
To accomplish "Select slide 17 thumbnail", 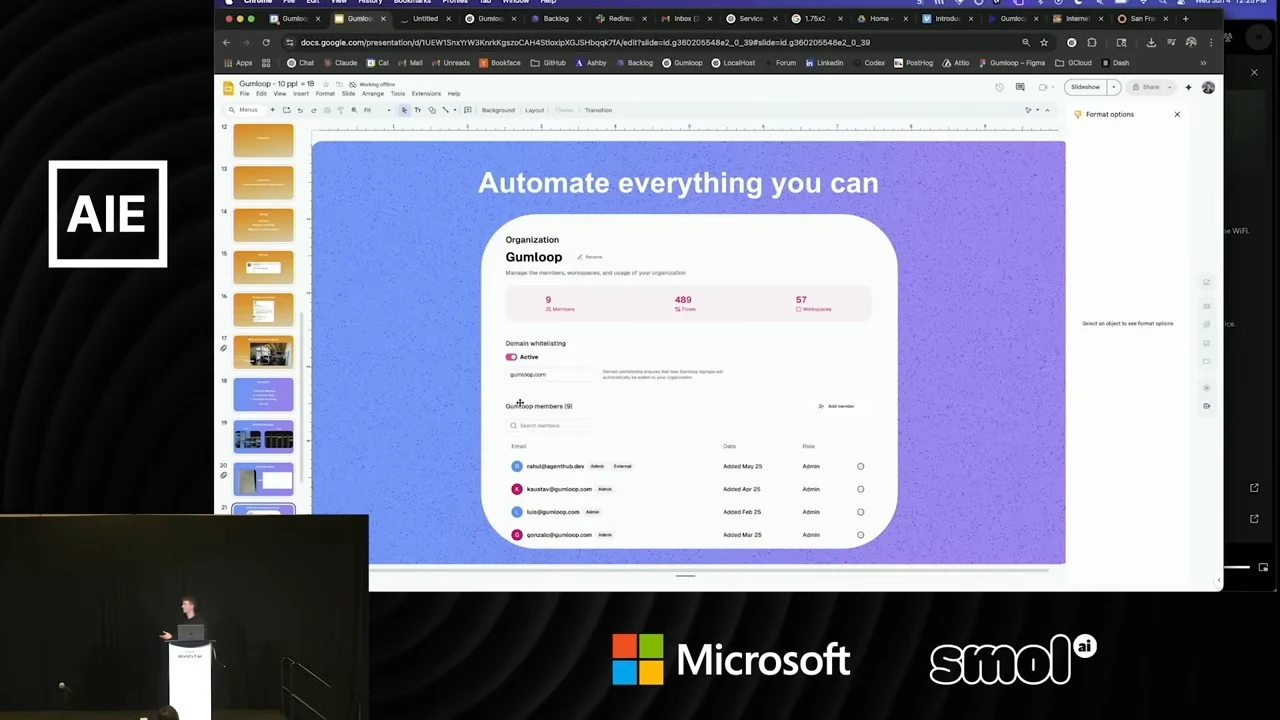I will click(264, 352).
